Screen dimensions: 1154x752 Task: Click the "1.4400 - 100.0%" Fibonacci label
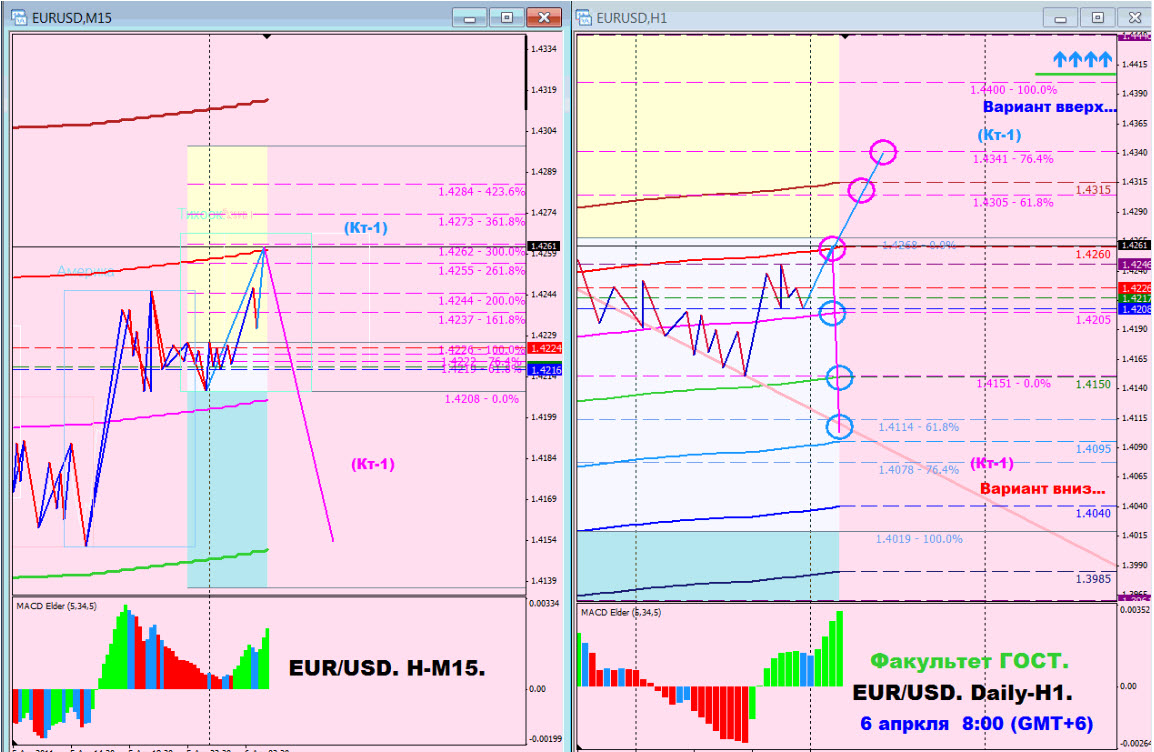tap(1013, 90)
